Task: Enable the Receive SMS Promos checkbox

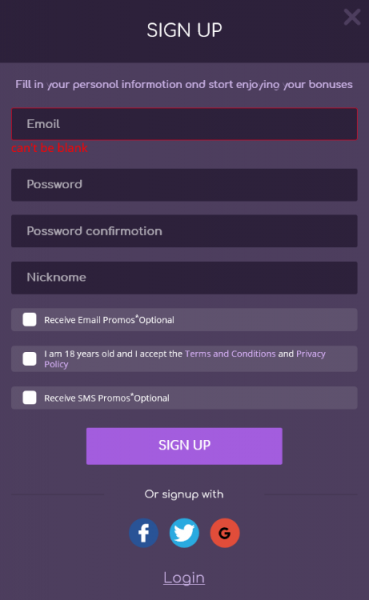Action: [29, 398]
